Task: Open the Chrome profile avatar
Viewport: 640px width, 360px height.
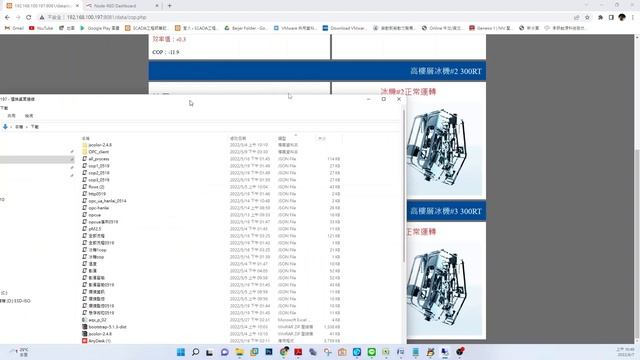Action: coord(622,17)
